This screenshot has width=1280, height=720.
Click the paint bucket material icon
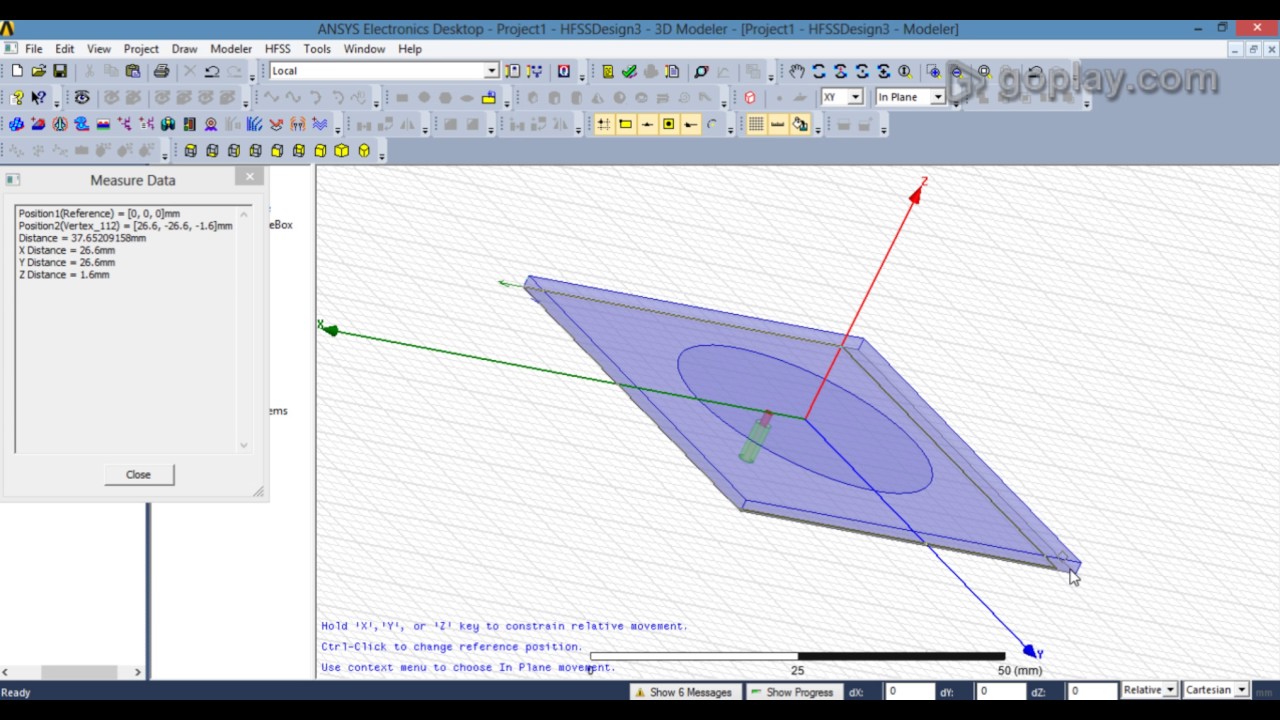[x=800, y=124]
